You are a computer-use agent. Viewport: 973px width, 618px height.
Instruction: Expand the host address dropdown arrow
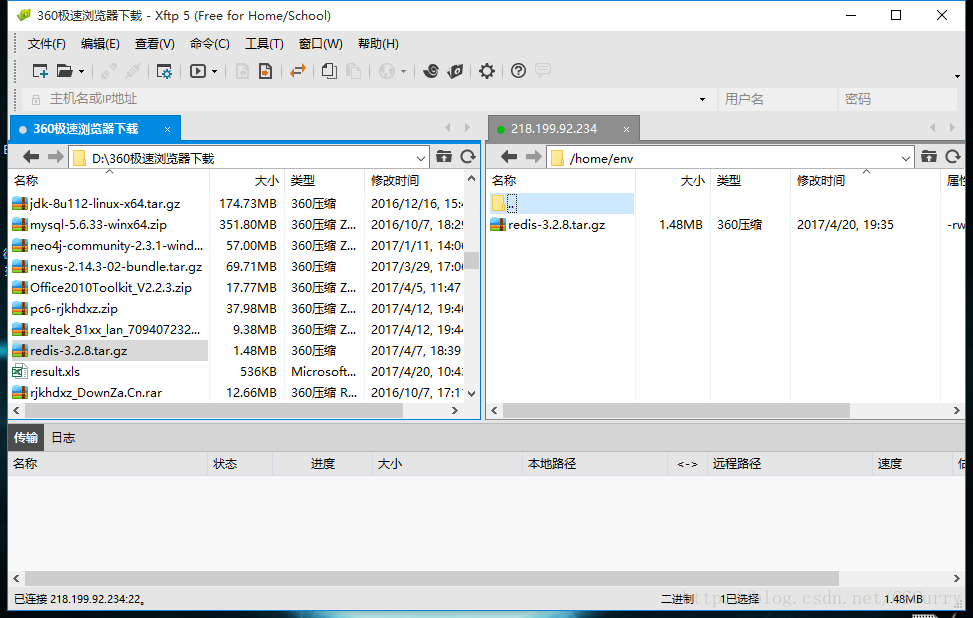[x=702, y=99]
